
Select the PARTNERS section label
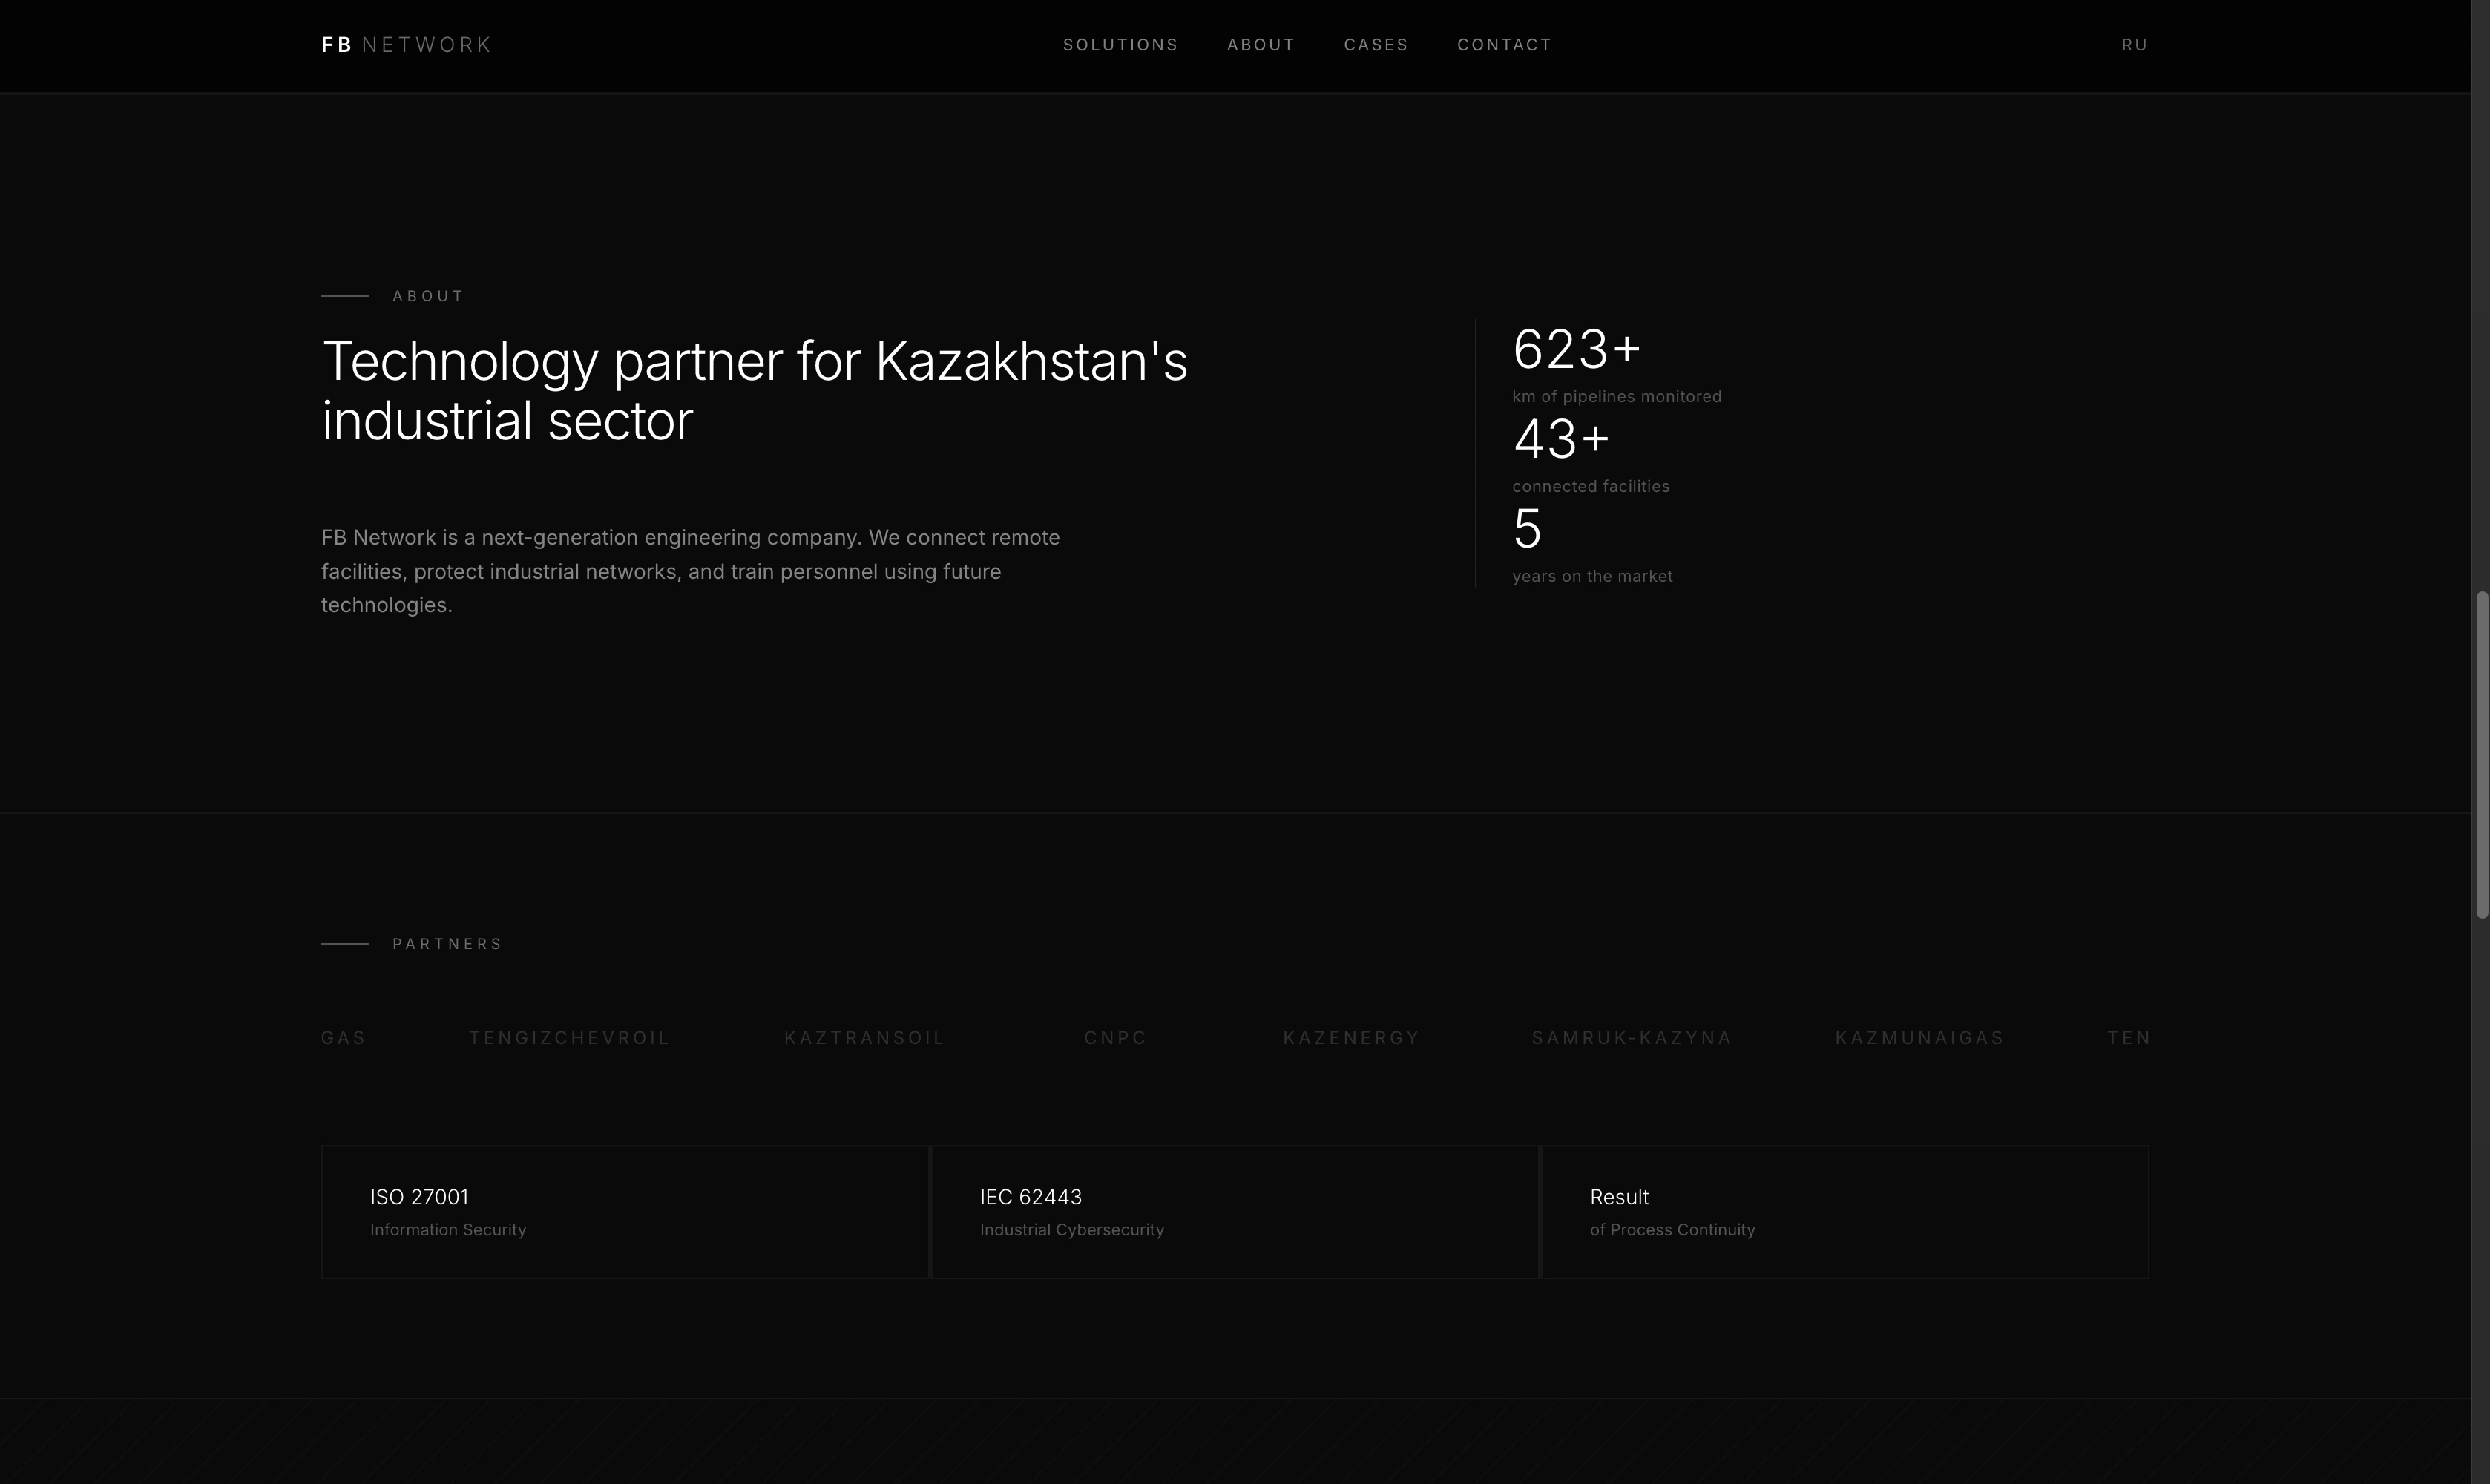point(447,944)
